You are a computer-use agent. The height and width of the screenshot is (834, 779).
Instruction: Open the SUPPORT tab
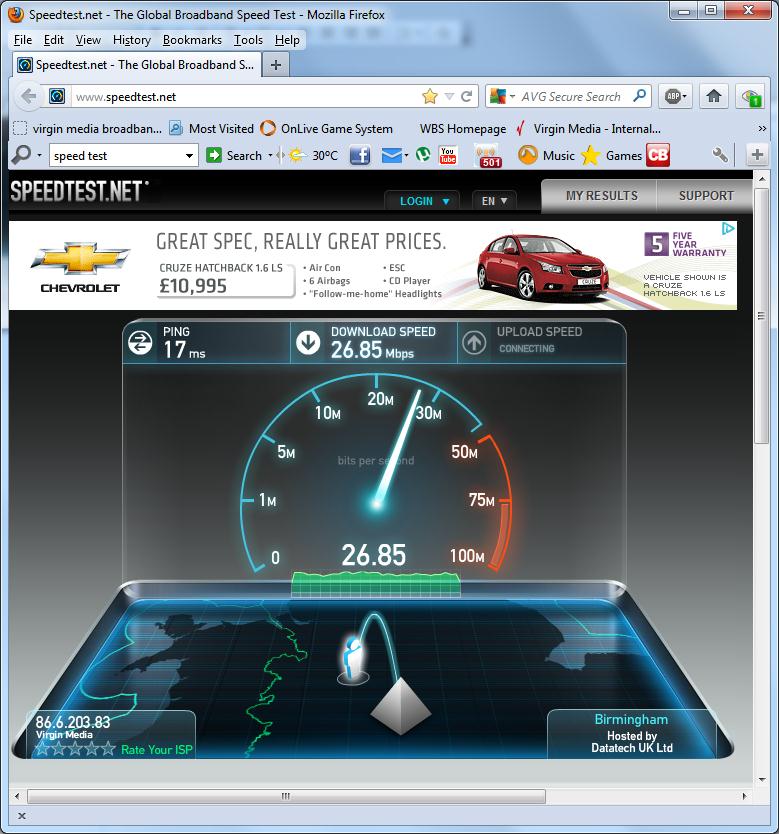click(706, 196)
